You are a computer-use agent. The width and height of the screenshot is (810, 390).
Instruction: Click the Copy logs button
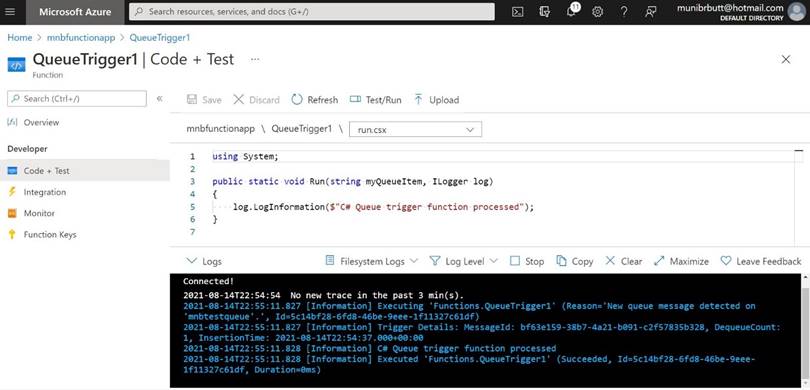(574, 261)
